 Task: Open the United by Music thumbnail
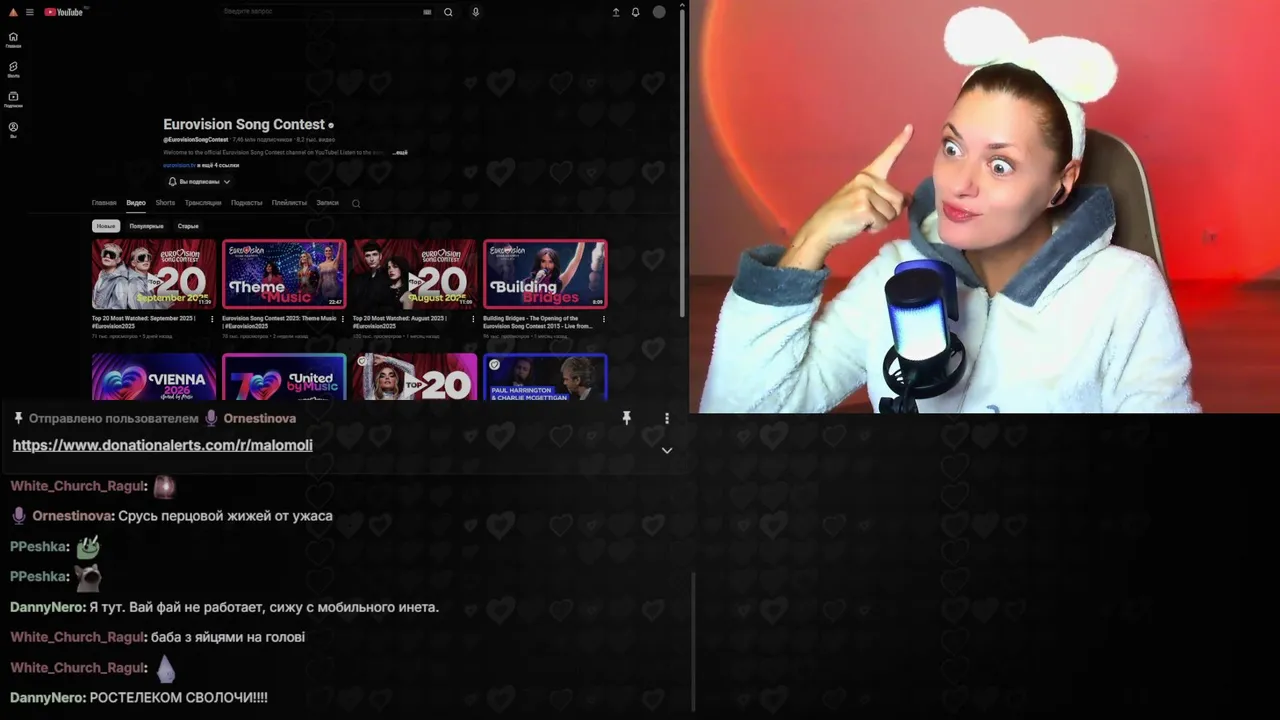pyautogui.click(x=284, y=377)
